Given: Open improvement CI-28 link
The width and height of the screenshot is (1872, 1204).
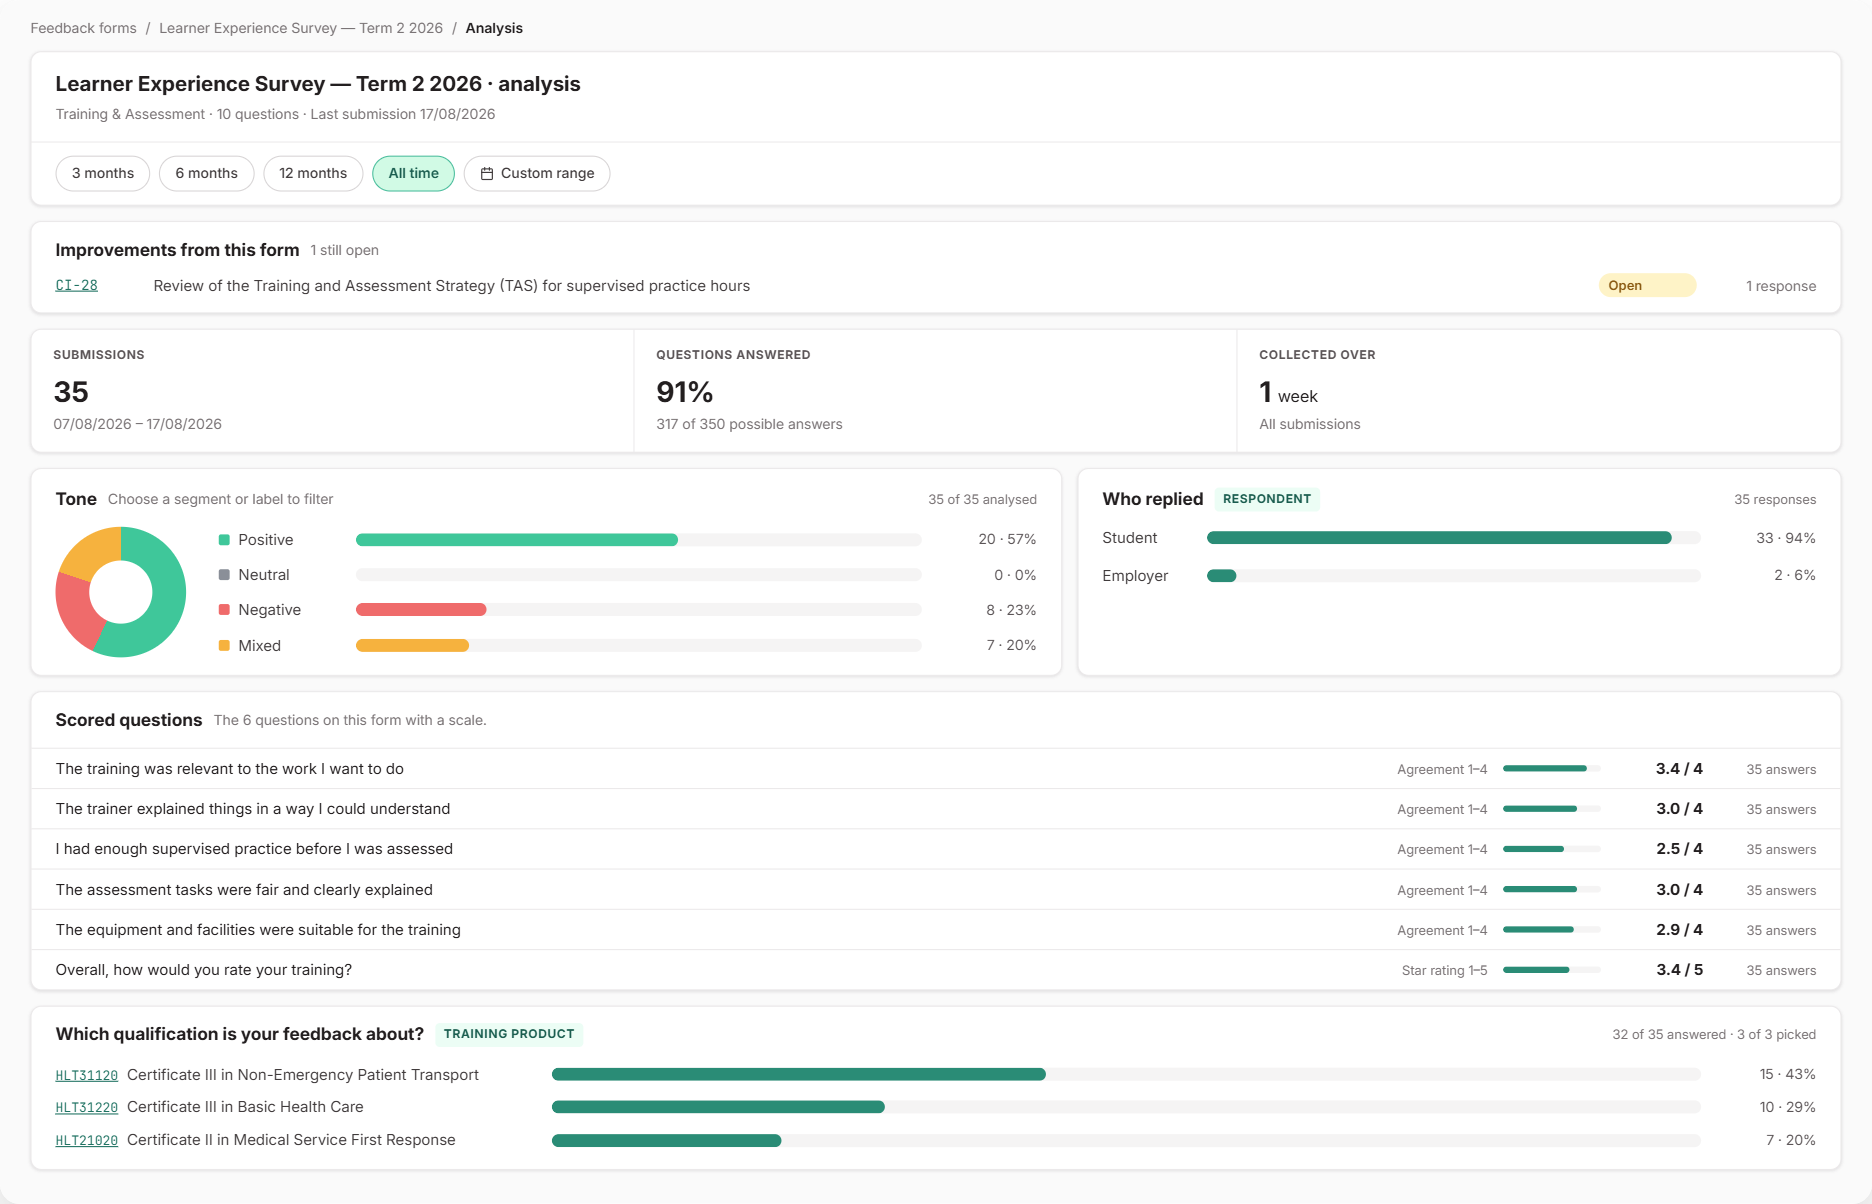Looking at the screenshot, I should tap(77, 286).
